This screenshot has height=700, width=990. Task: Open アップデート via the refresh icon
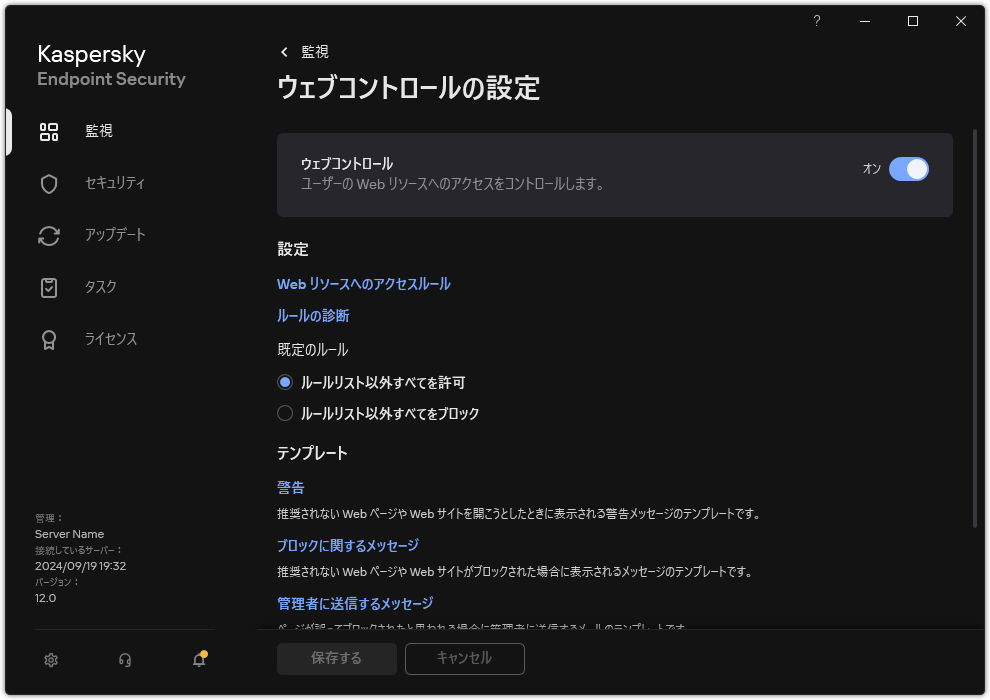[x=49, y=235]
